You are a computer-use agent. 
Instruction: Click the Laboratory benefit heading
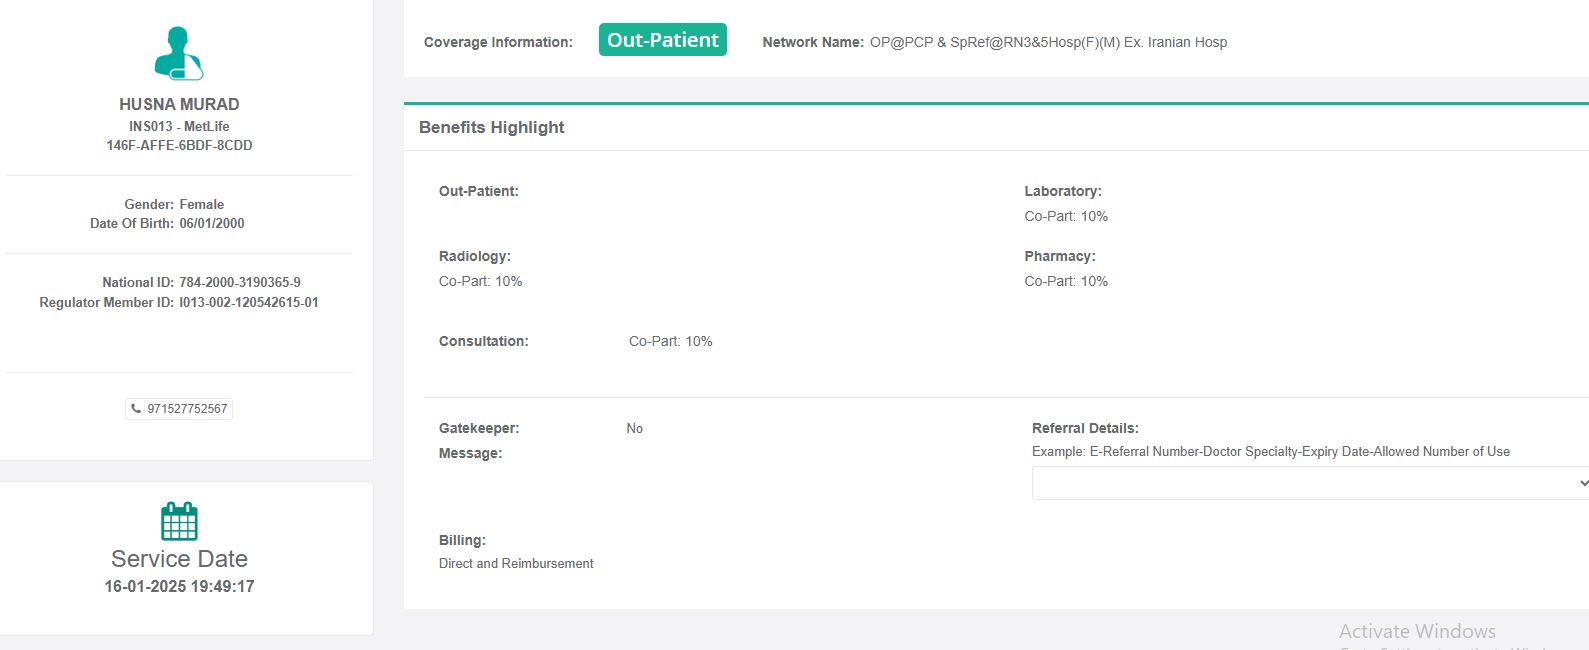tap(1063, 191)
